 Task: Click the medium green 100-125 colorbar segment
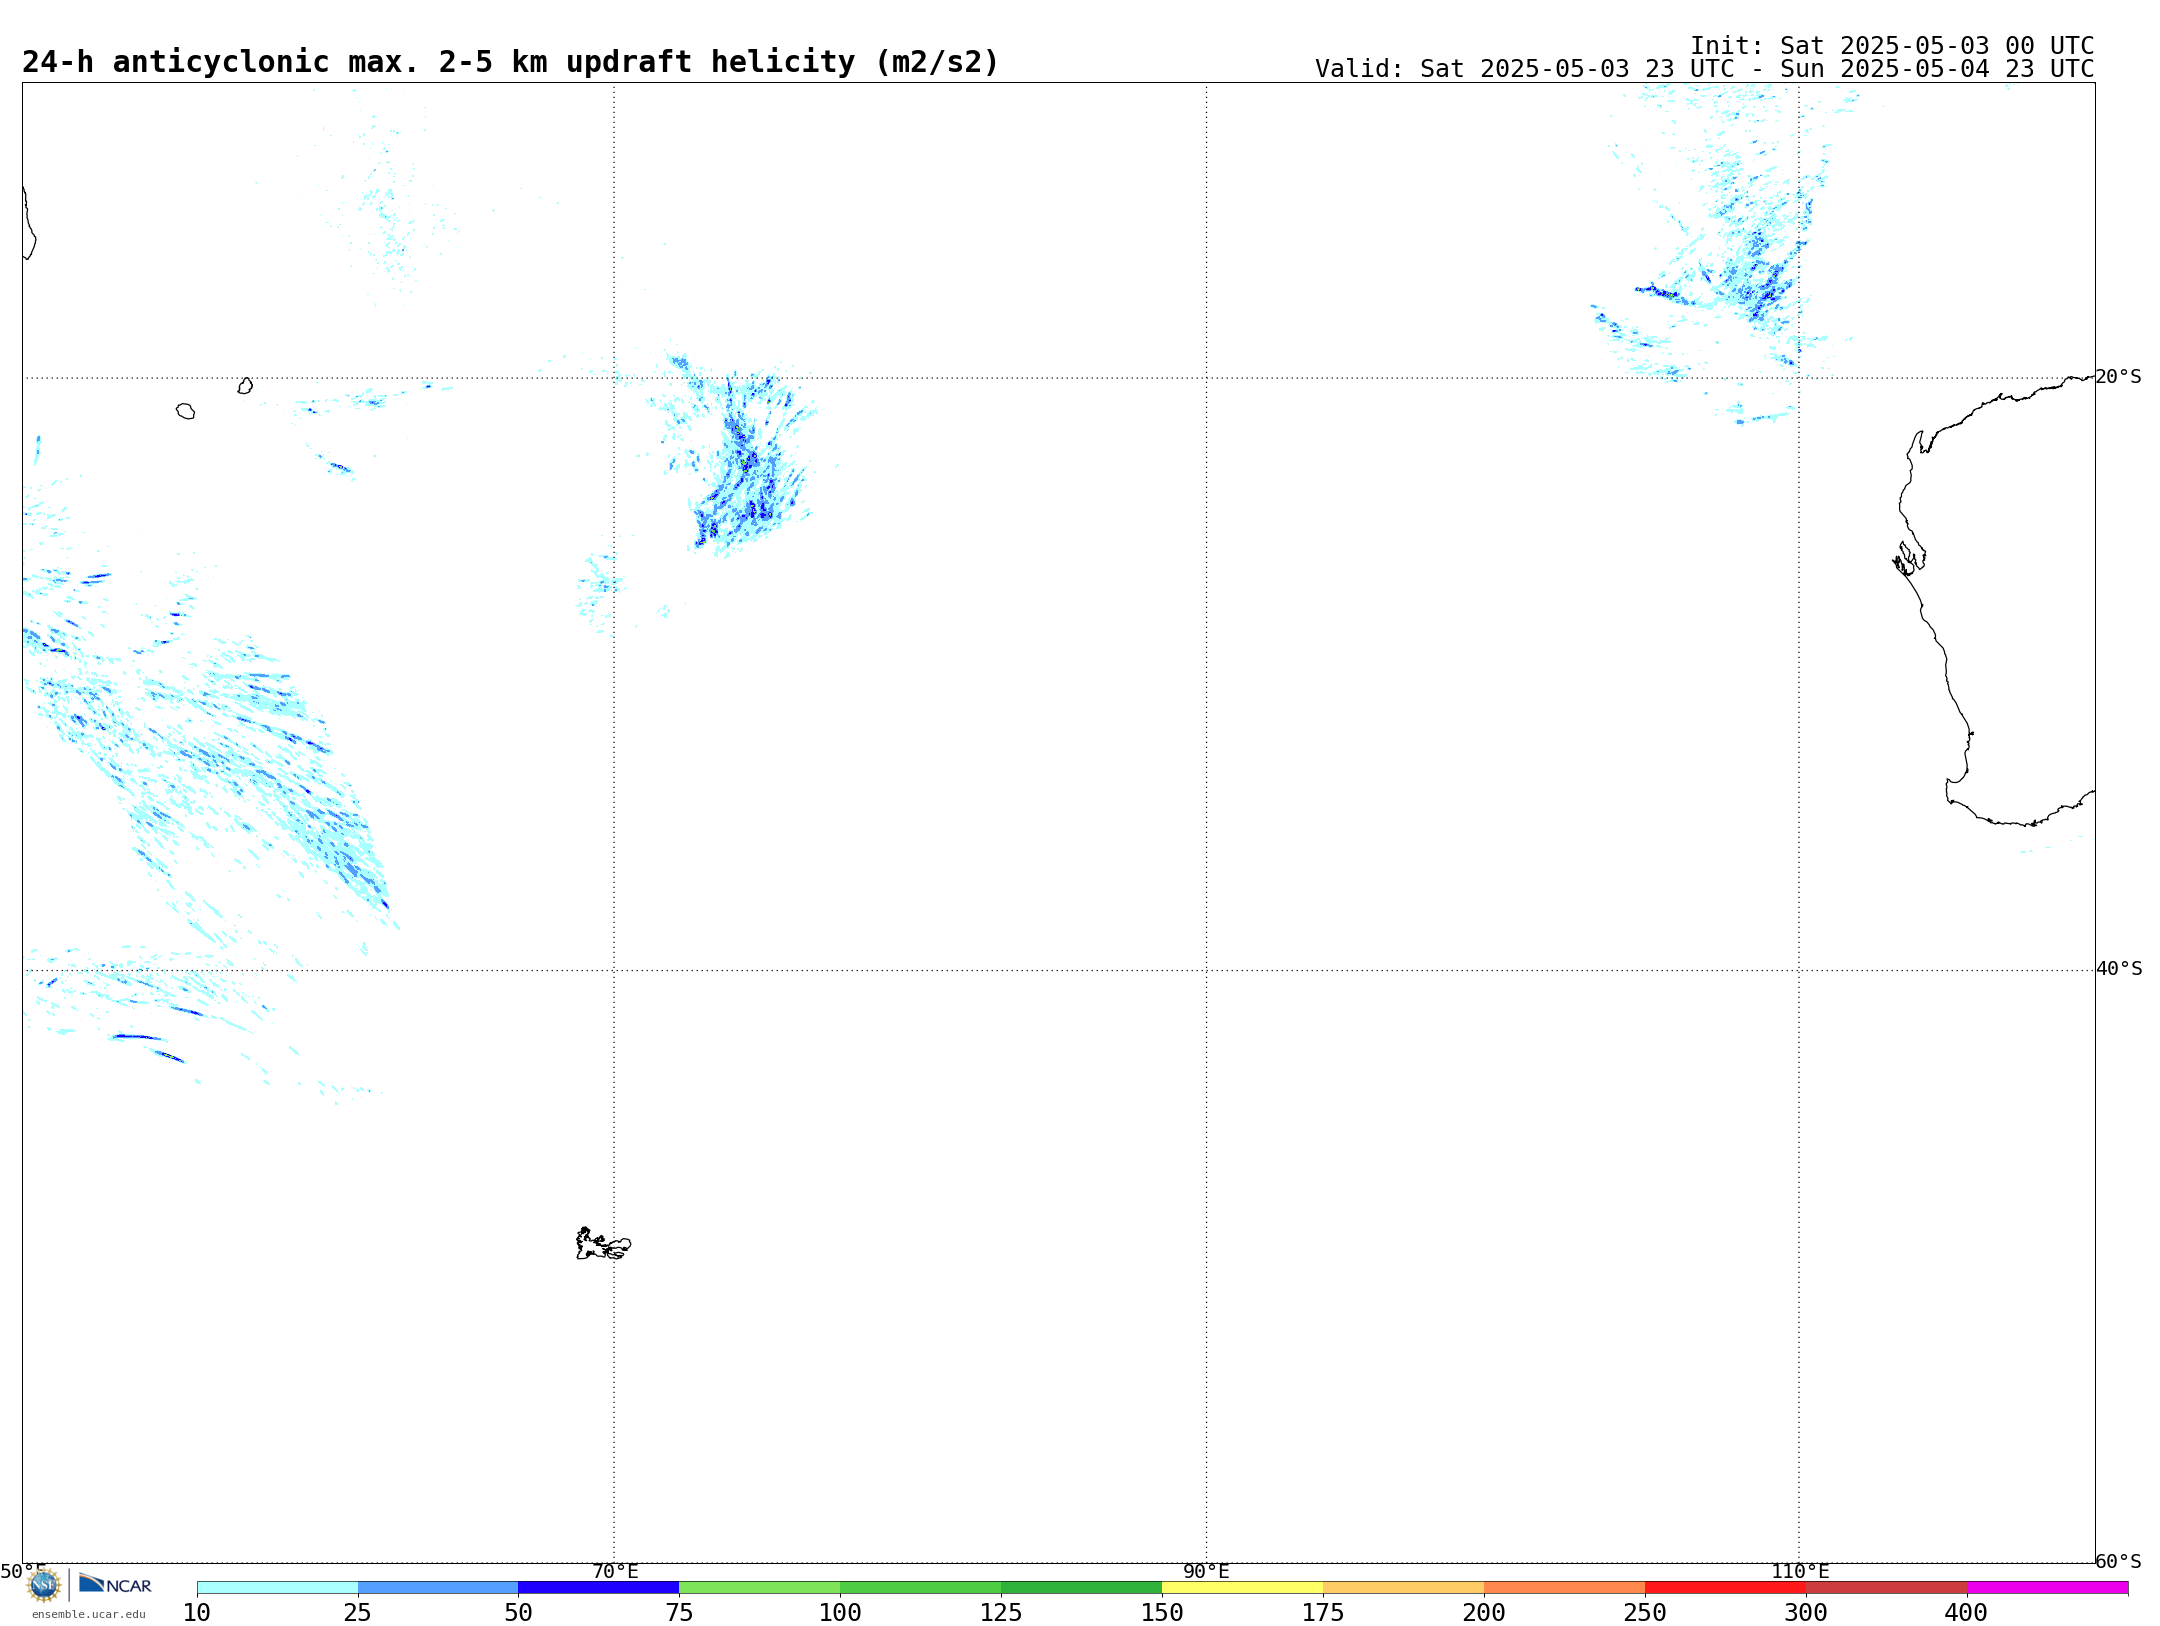920,1588
